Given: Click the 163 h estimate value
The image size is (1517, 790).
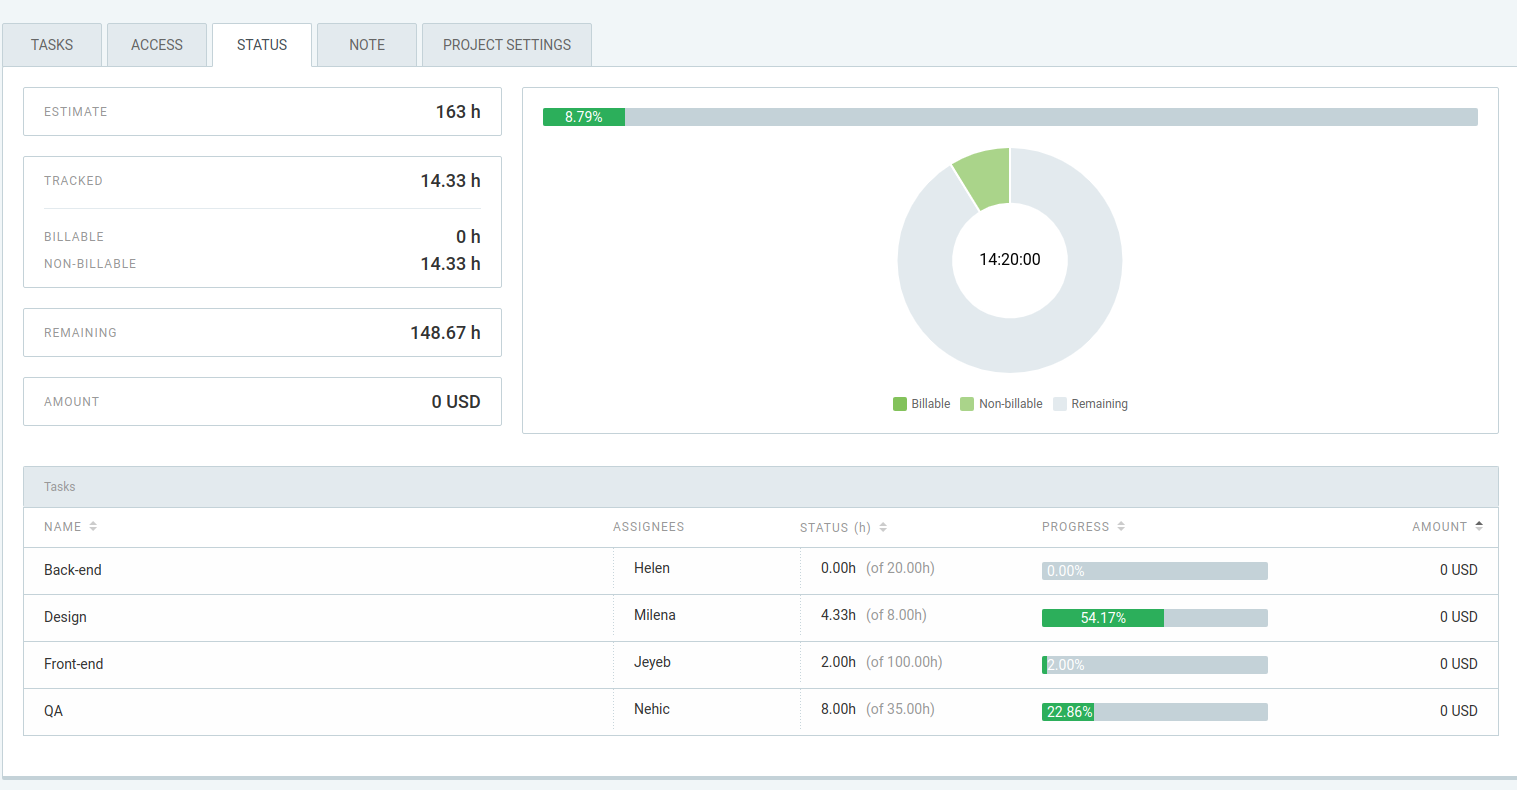Looking at the screenshot, I should click(458, 112).
